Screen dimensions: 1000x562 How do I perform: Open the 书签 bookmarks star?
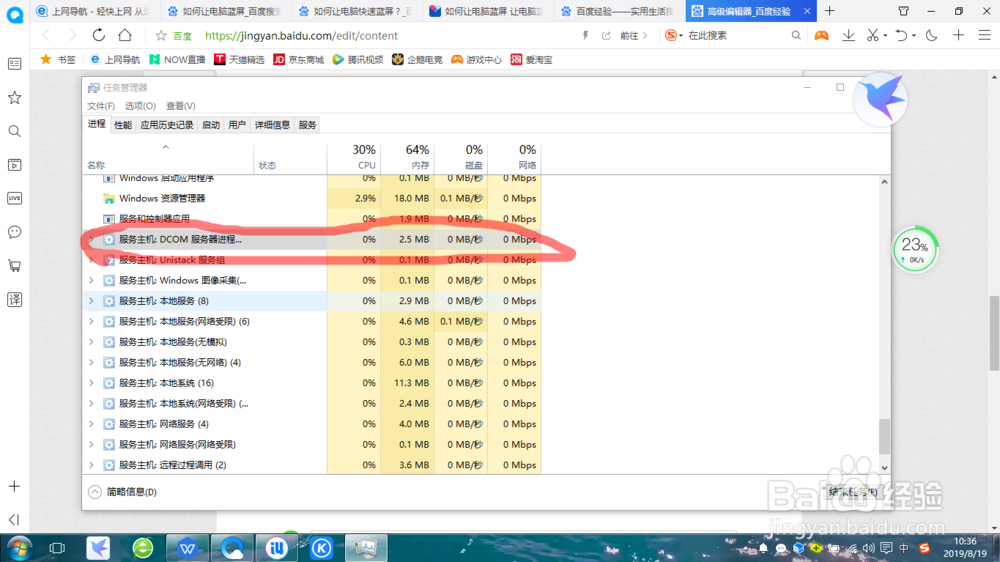(57, 59)
